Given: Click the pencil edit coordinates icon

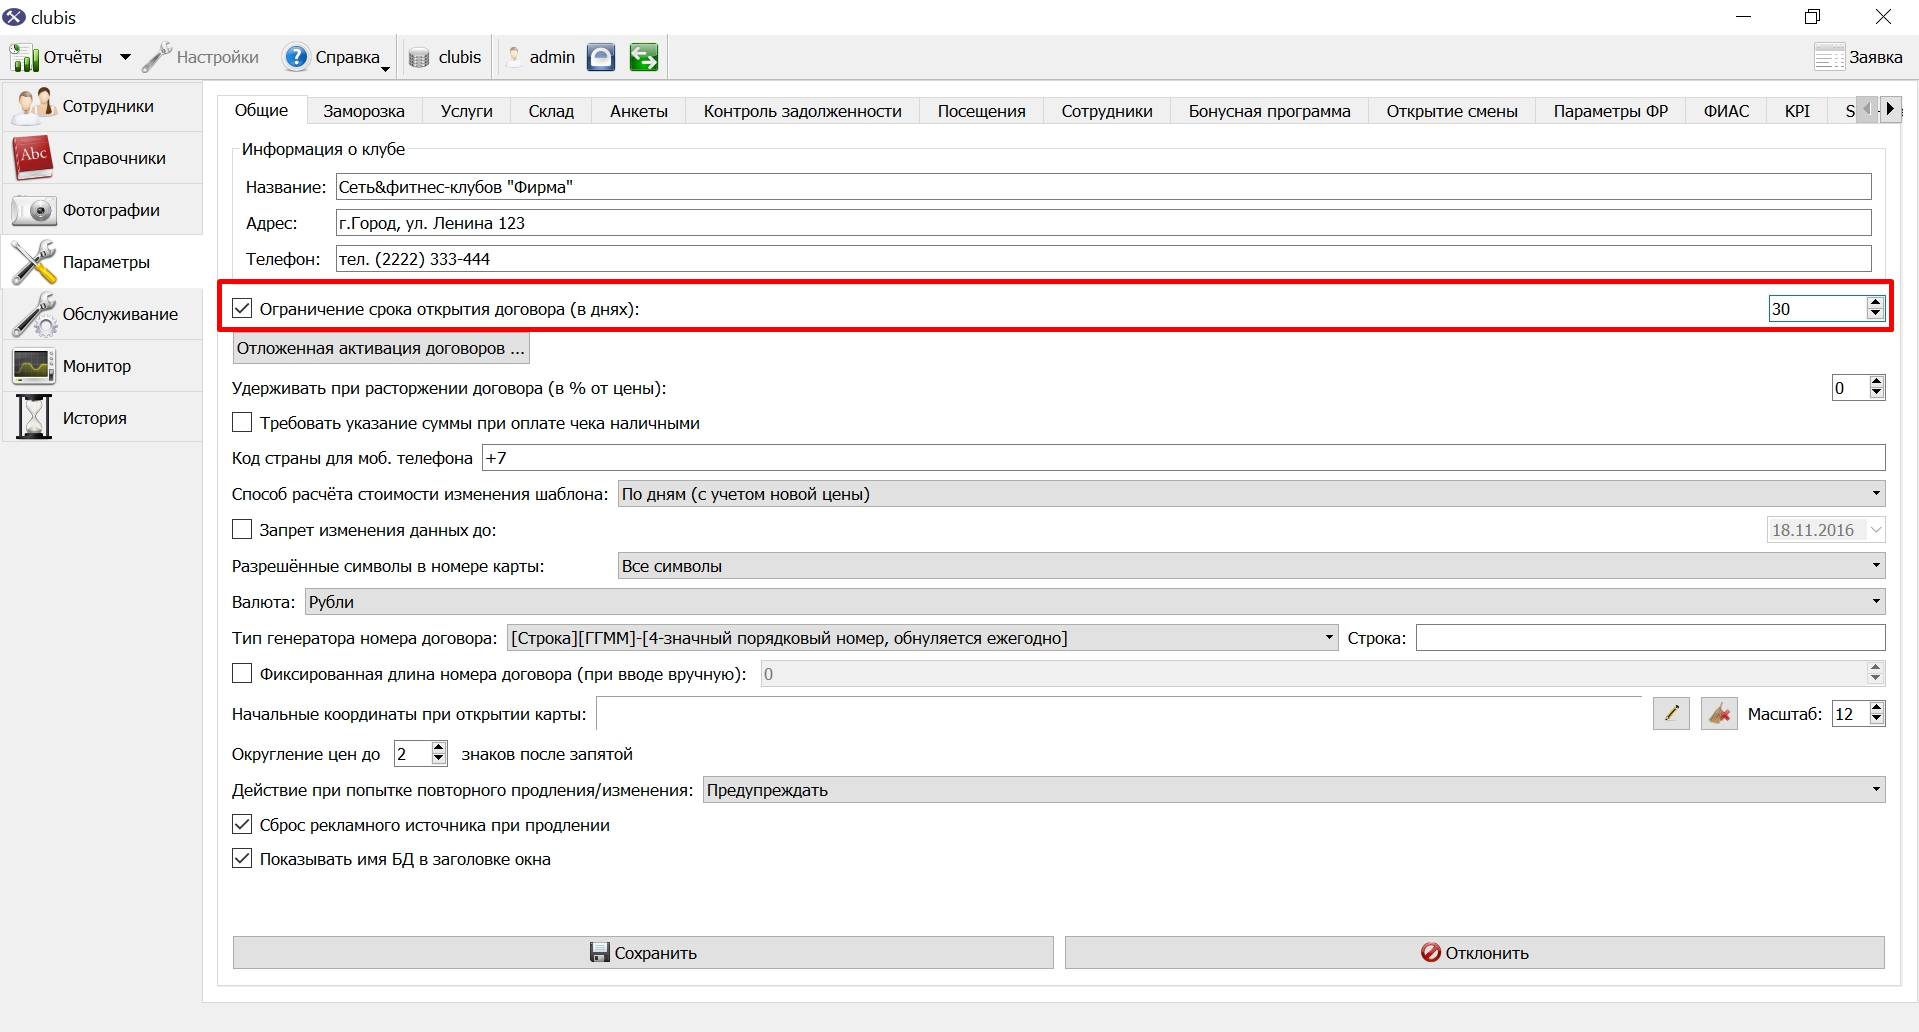Looking at the screenshot, I should (1671, 714).
